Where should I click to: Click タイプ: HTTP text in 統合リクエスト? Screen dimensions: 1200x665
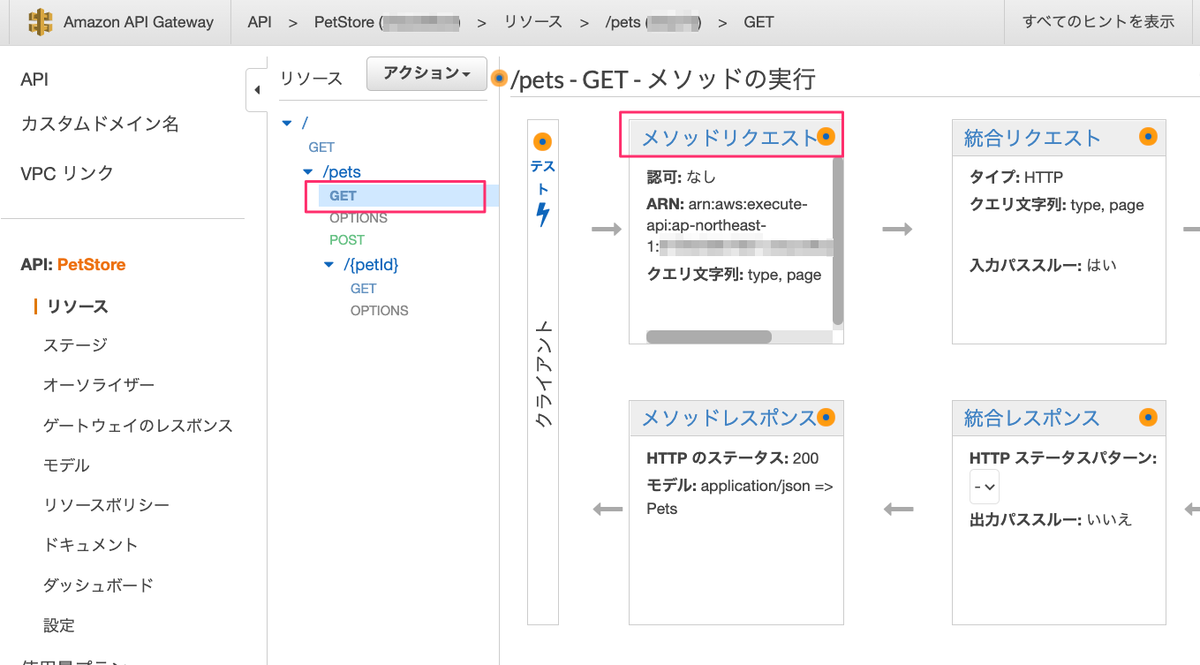tap(1016, 177)
